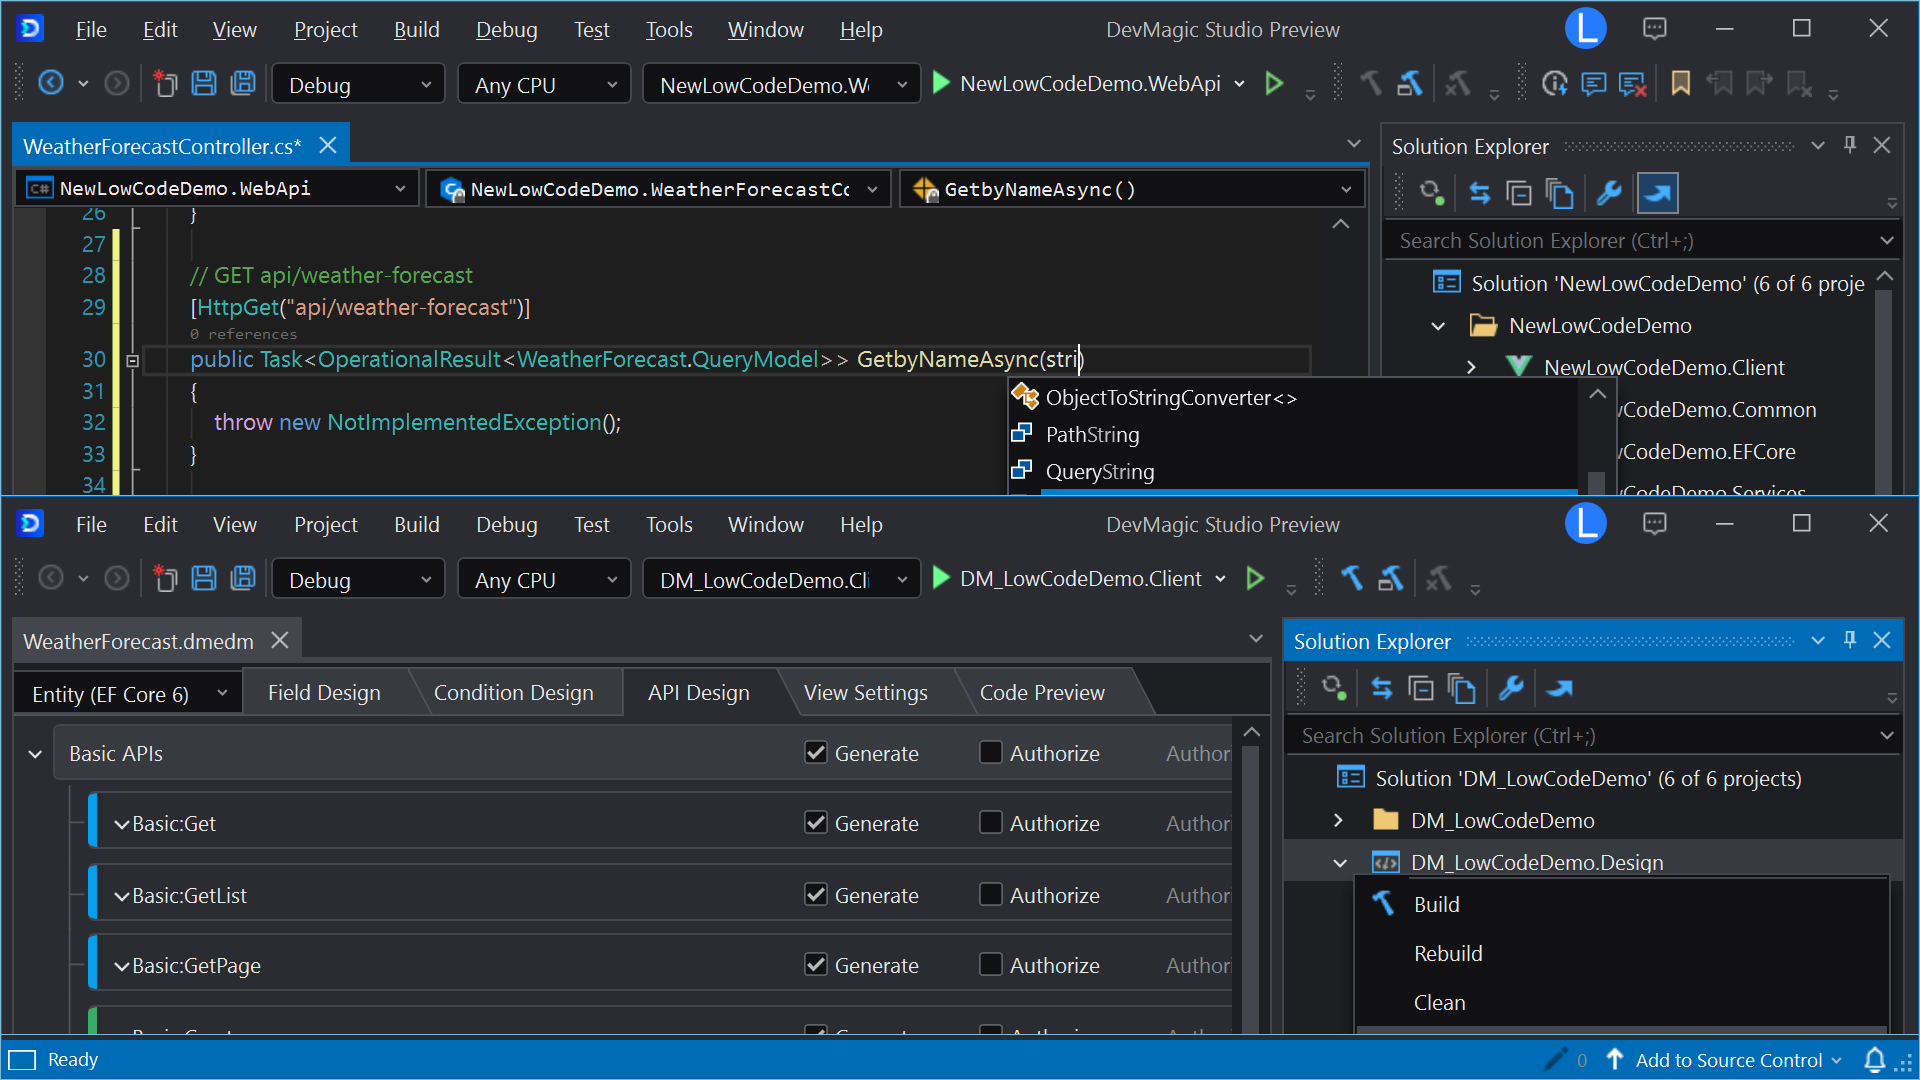Image resolution: width=1920 pixels, height=1080 pixels.
Task: Click Properties wrench icon in lower Solution Explorer
Action: pyautogui.click(x=1511, y=688)
